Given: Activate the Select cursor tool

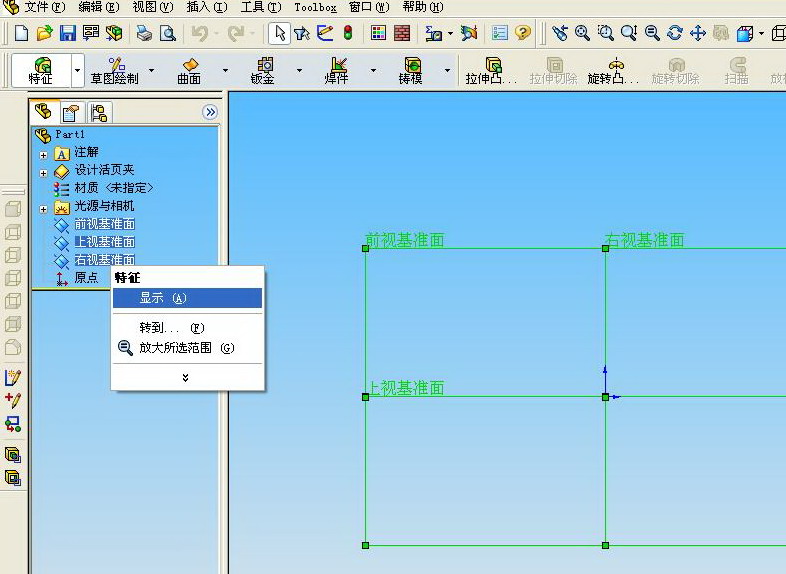Looking at the screenshot, I should pyautogui.click(x=279, y=34).
